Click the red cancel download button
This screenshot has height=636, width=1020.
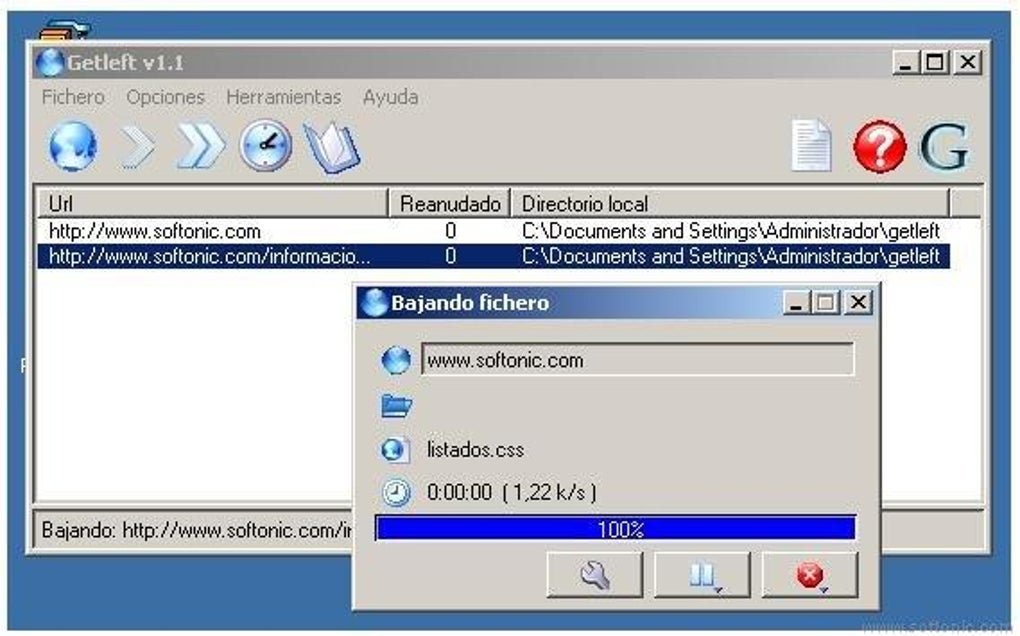pos(810,575)
